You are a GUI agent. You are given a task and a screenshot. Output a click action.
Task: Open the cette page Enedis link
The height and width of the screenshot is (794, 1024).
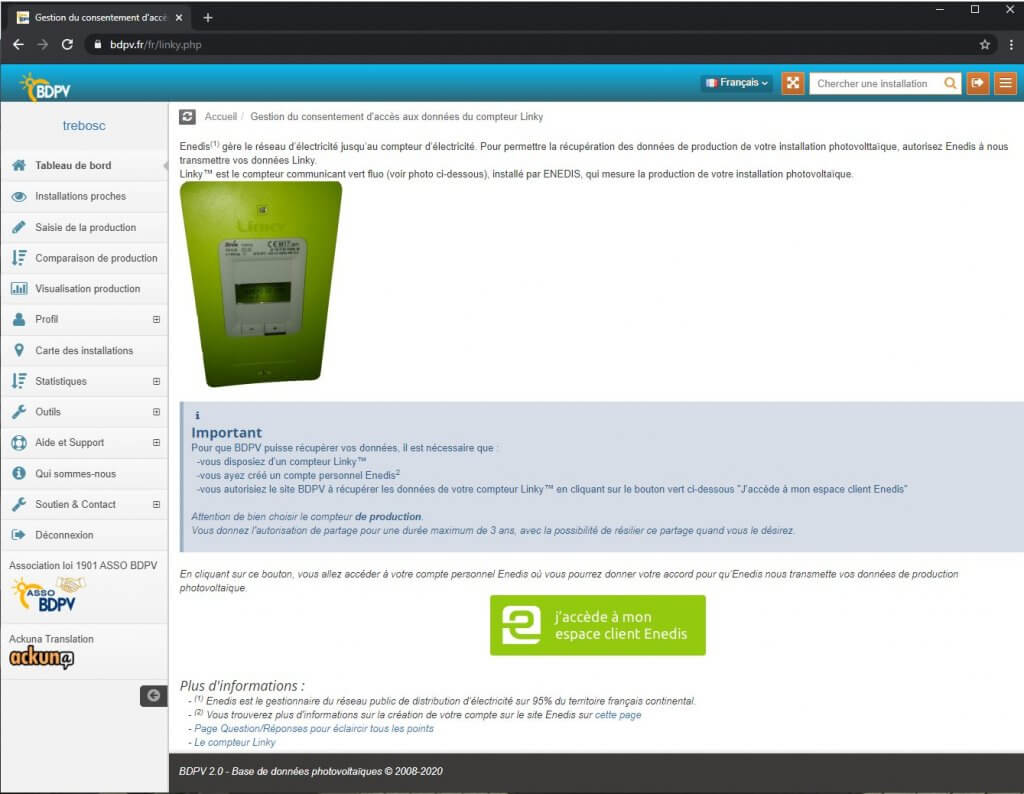tap(618, 715)
